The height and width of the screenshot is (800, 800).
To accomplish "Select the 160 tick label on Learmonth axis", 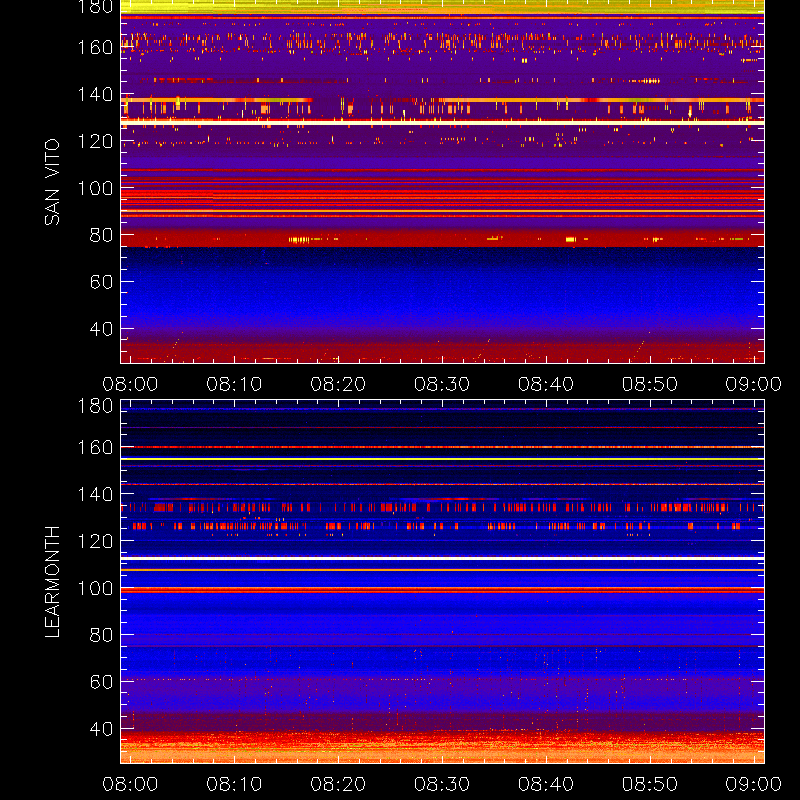I will click(95, 447).
